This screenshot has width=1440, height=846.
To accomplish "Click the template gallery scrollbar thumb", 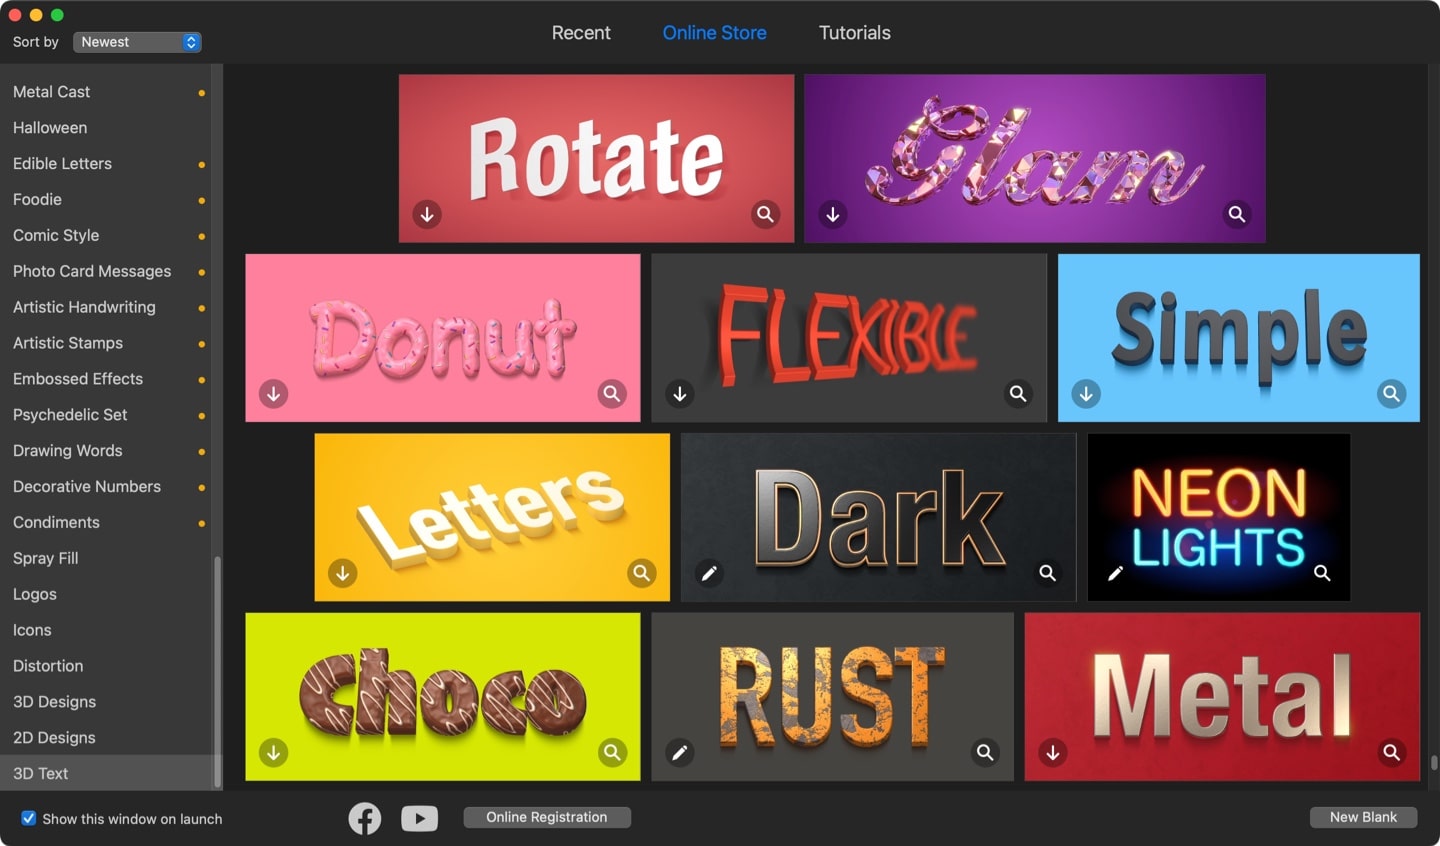I will (x=1434, y=763).
